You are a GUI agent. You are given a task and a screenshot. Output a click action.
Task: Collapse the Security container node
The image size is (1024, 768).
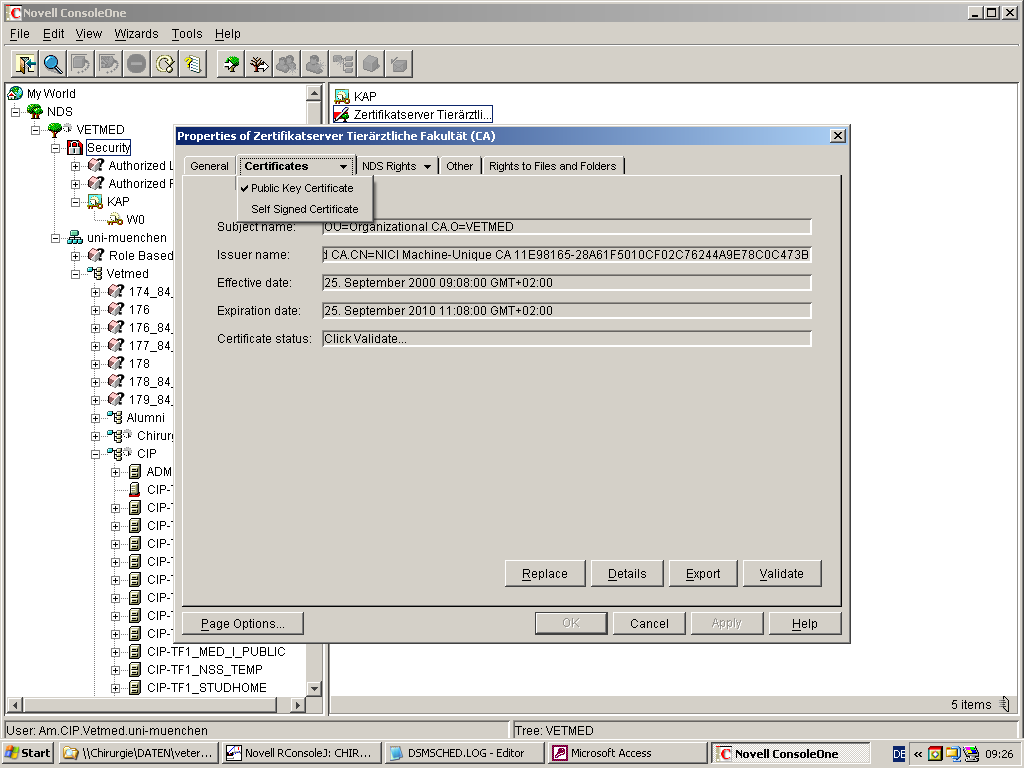point(56,148)
